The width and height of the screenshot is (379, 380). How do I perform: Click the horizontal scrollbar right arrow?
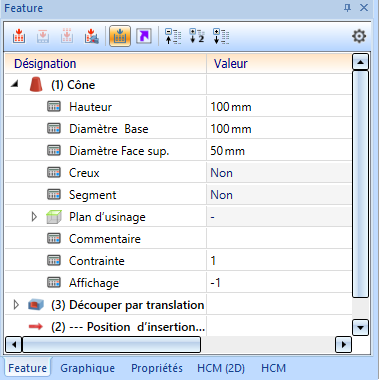point(343,344)
